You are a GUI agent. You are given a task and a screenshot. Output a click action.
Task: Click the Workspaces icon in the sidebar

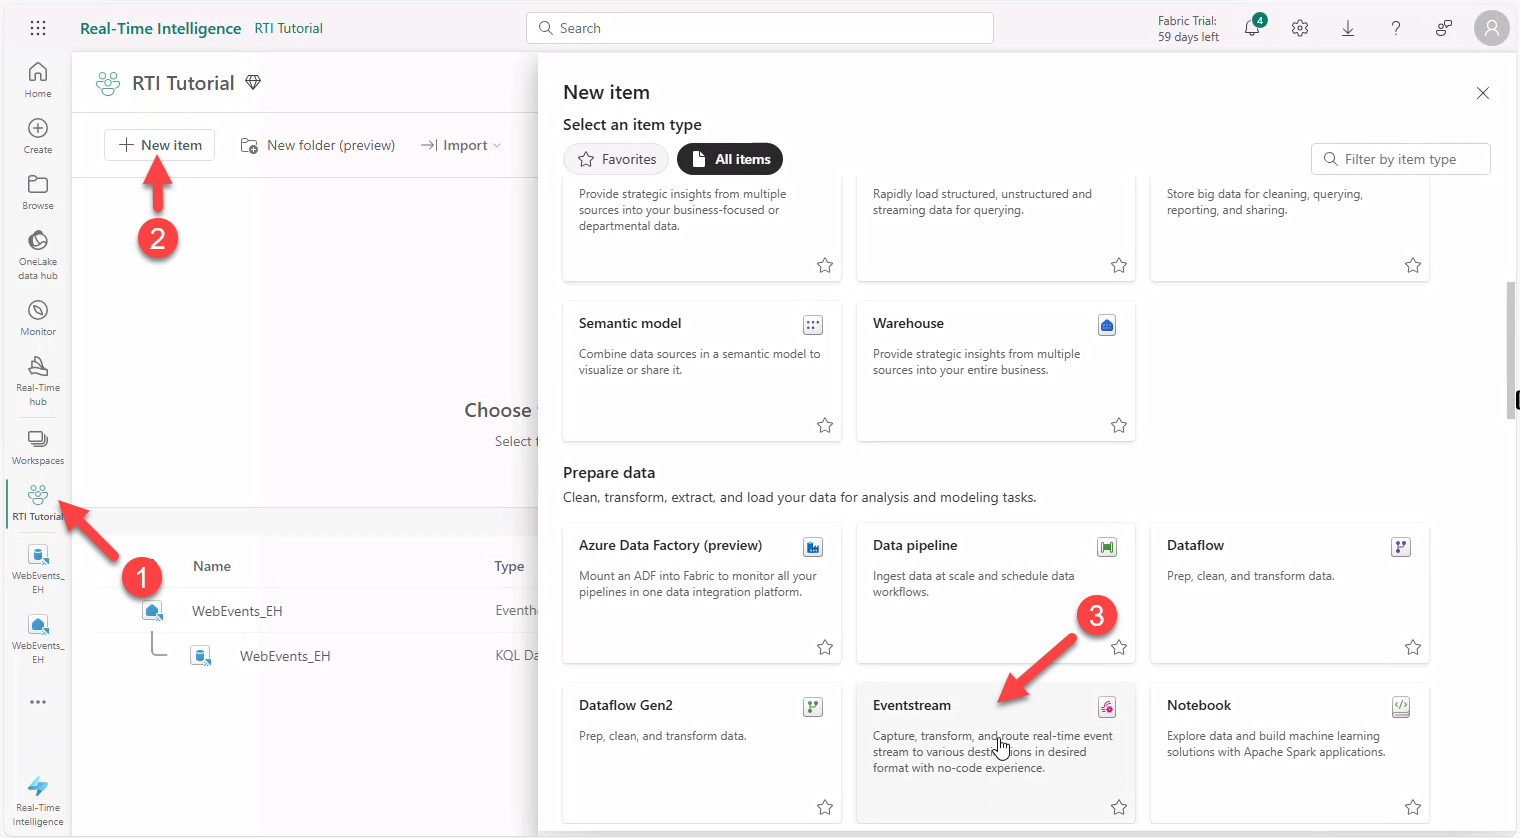(x=37, y=441)
